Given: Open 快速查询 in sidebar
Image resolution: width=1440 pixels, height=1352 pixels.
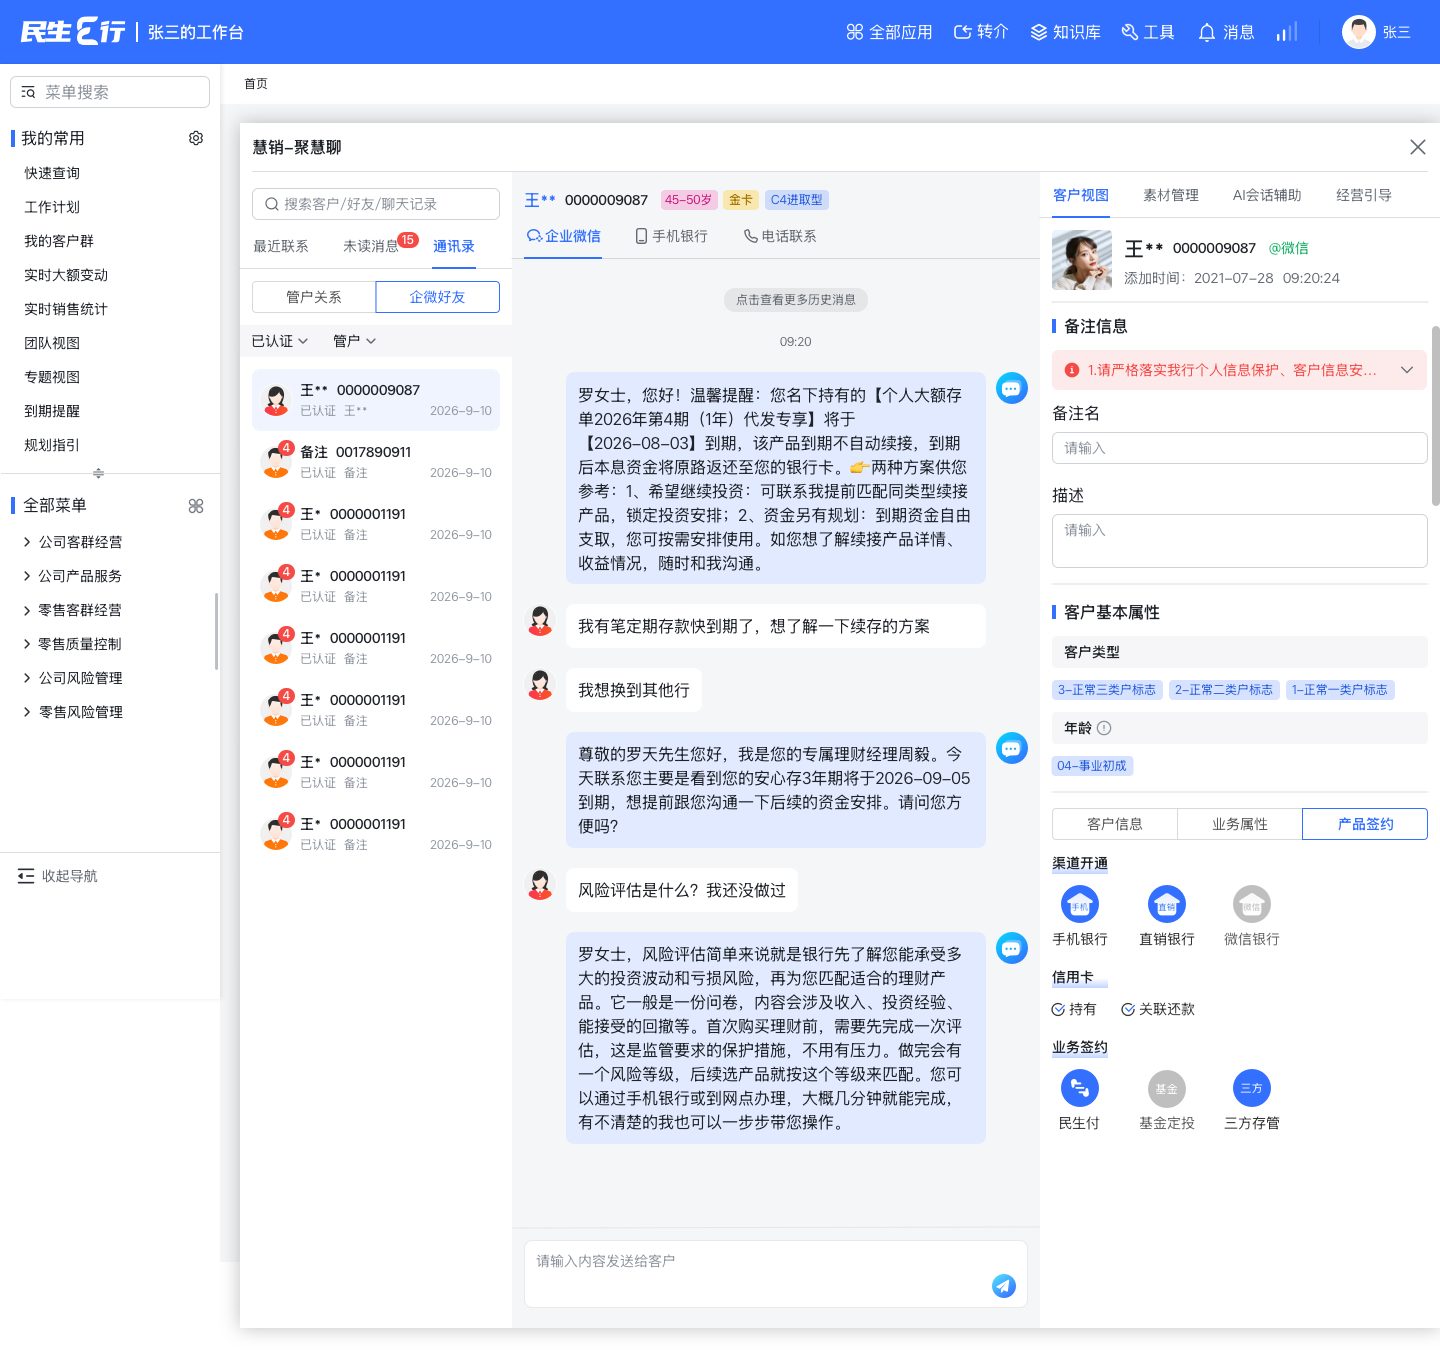Looking at the screenshot, I should coord(52,173).
